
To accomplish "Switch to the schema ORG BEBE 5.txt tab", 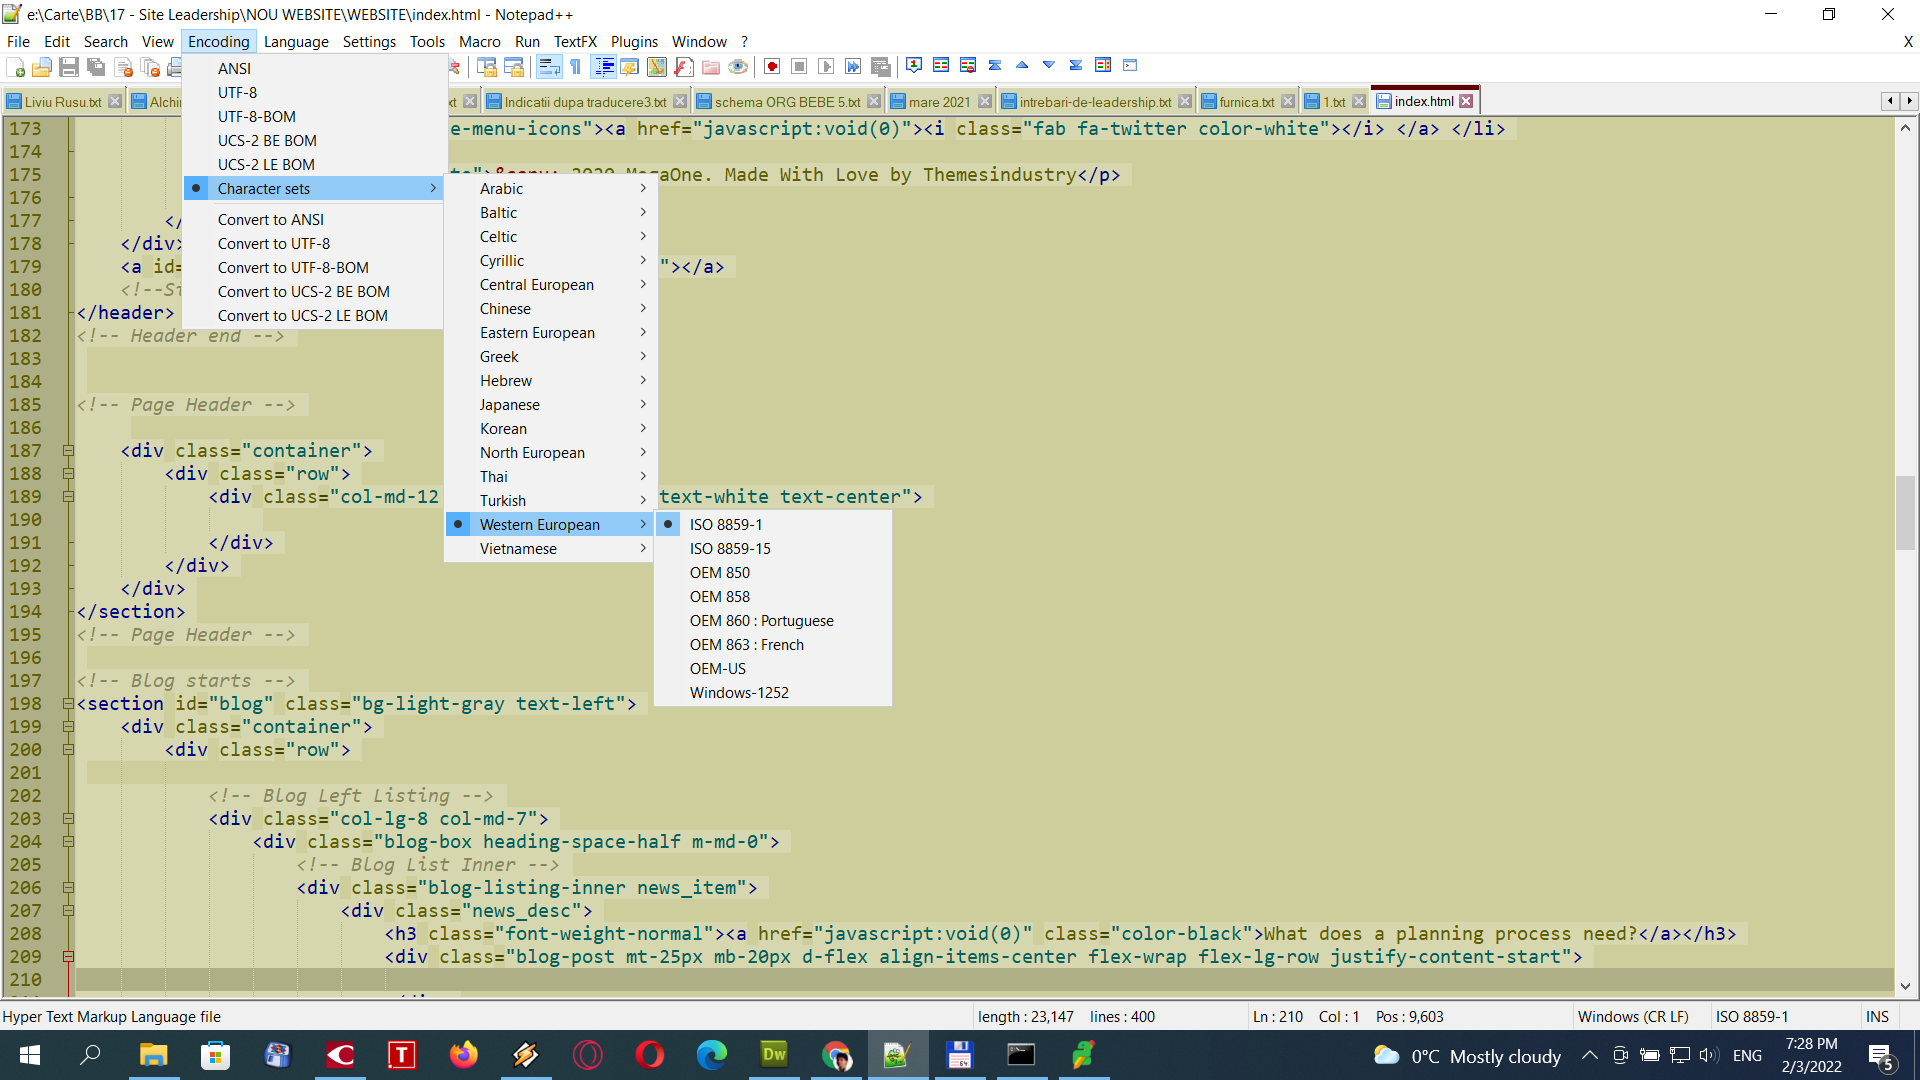I will coord(787,101).
